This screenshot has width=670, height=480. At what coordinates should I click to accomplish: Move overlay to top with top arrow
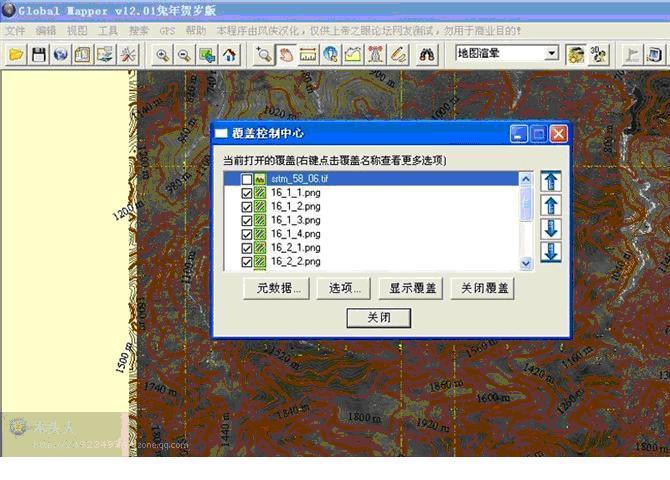click(550, 181)
